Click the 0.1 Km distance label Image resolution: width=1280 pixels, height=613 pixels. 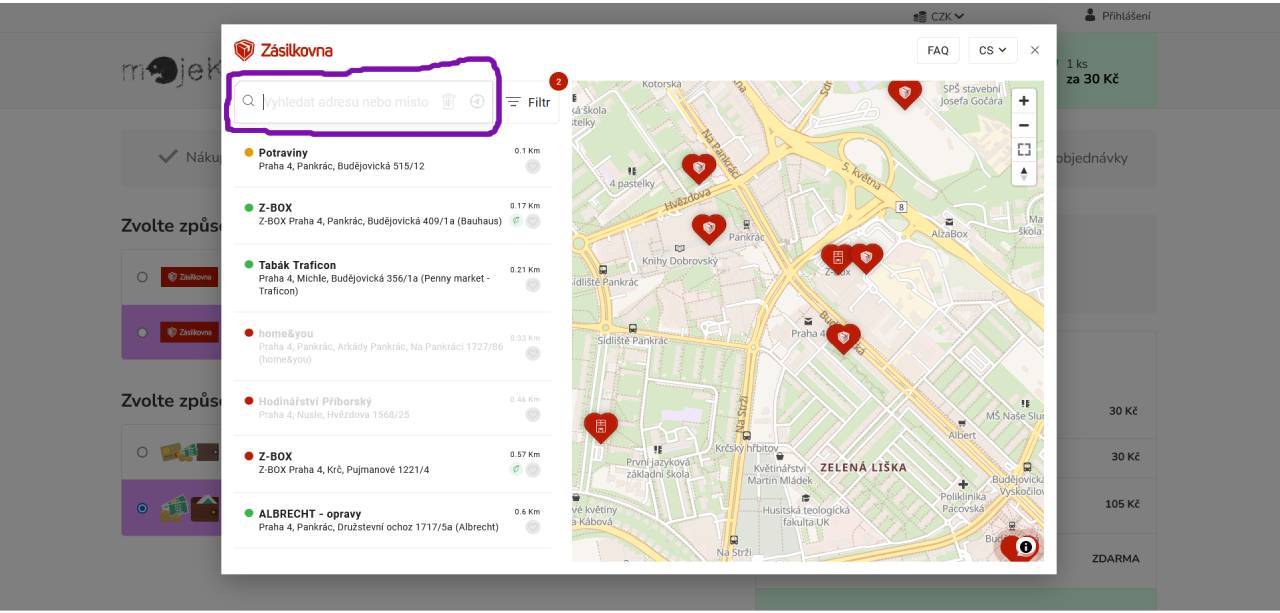click(x=527, y=151)
